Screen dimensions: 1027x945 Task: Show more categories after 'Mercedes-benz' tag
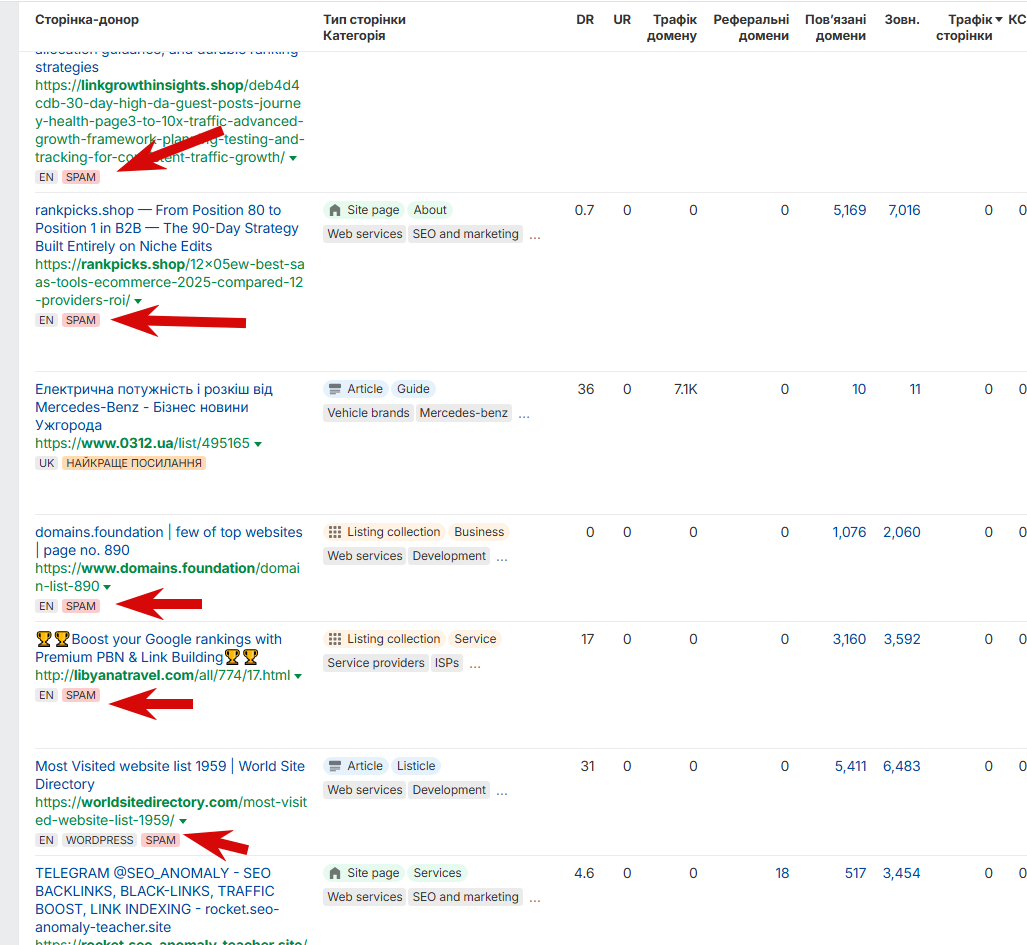[x=524, y=414]
